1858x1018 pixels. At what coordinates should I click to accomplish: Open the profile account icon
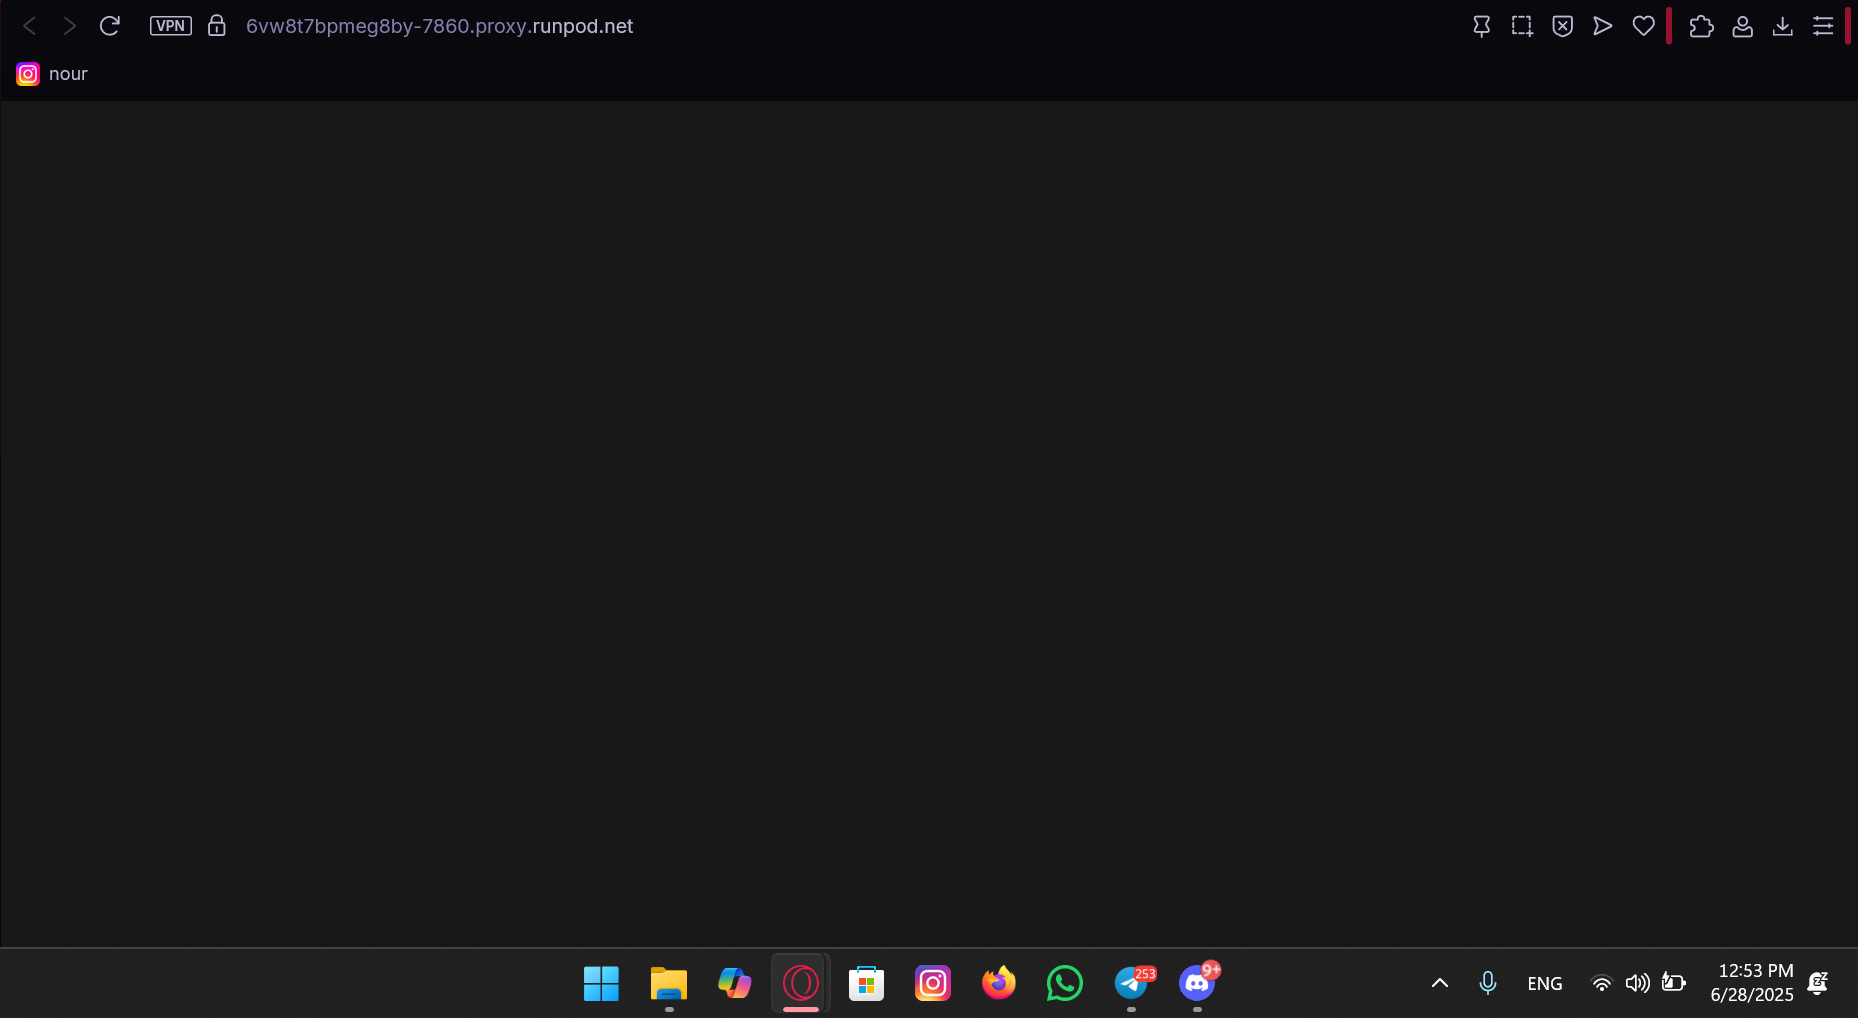1743,26
